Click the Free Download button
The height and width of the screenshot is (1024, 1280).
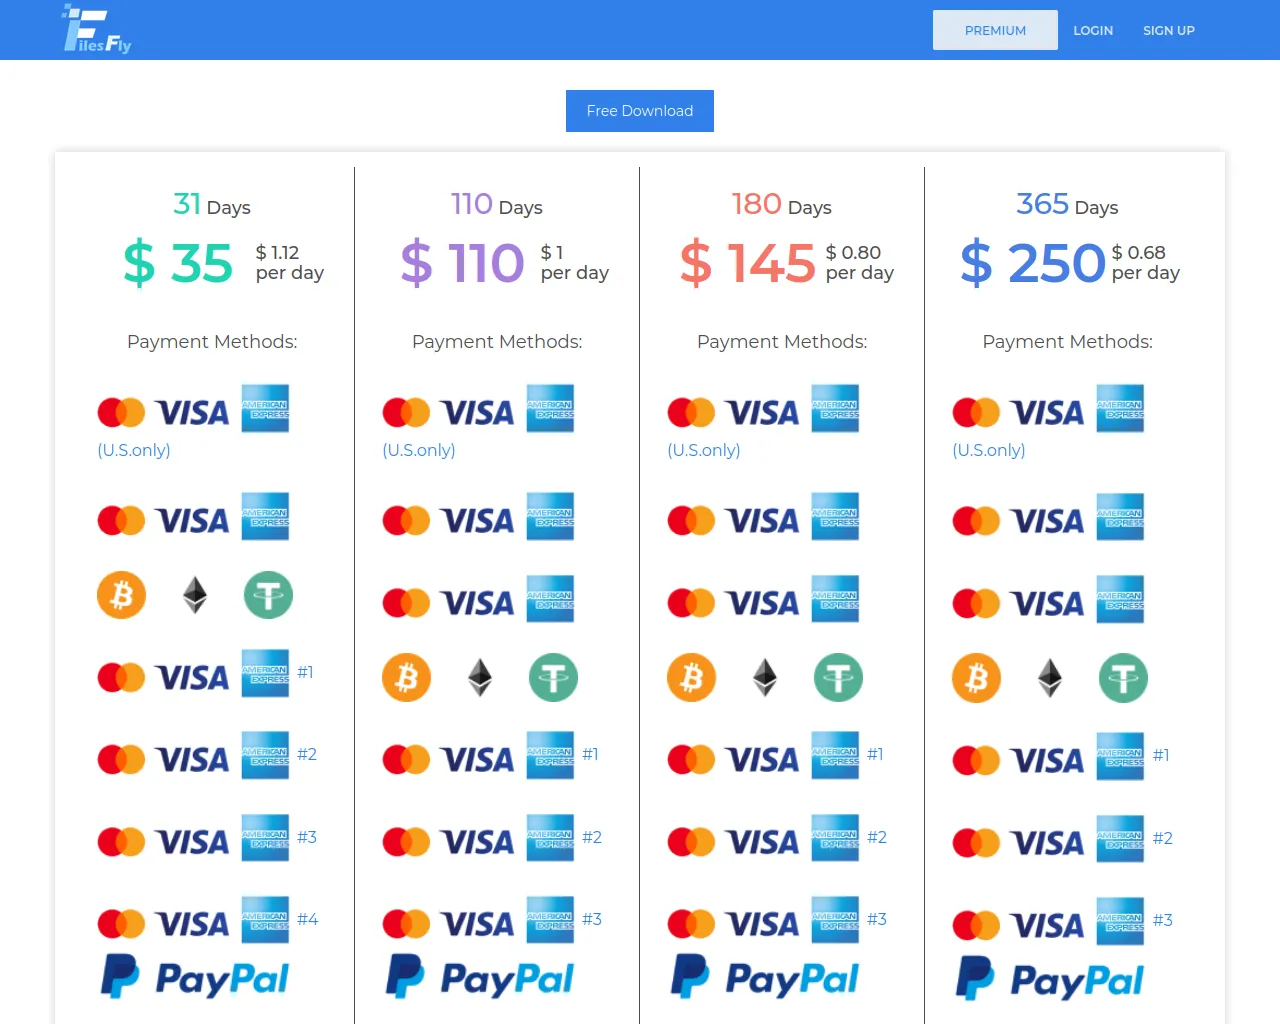pyautogui.click(x=640, y=111)
